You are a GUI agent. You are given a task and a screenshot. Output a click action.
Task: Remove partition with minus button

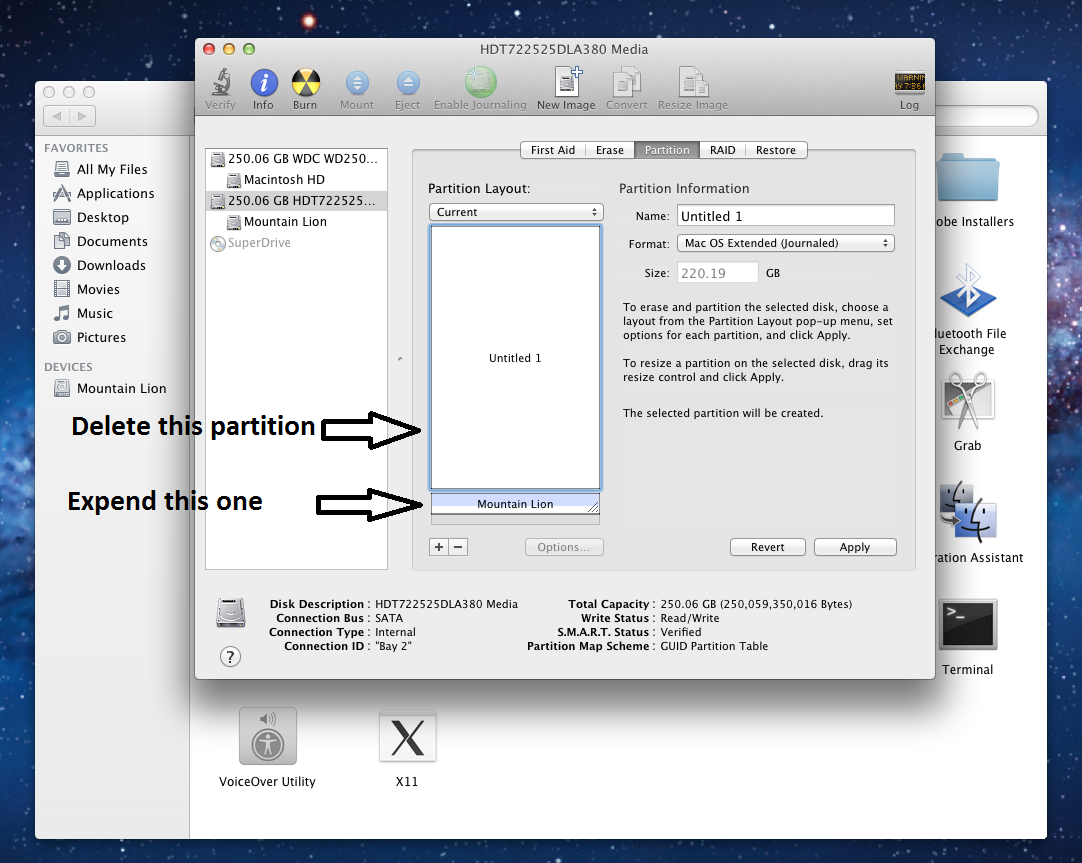click(x=458, y=547)
